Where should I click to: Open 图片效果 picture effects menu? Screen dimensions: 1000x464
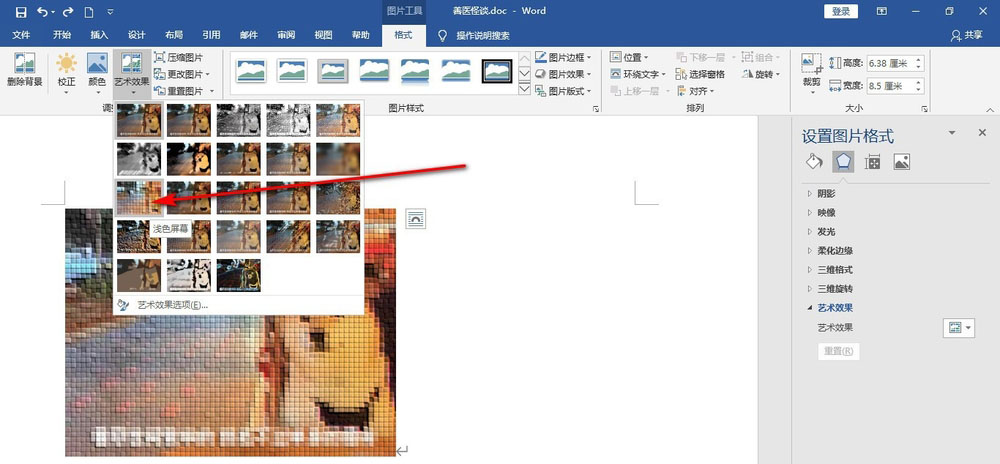(x=564, y=74)
